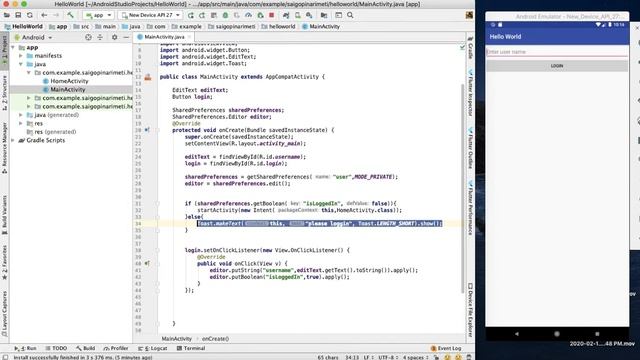Collapse the app module node
Viewport: 640px width, 360px height.
coord(13,47)
